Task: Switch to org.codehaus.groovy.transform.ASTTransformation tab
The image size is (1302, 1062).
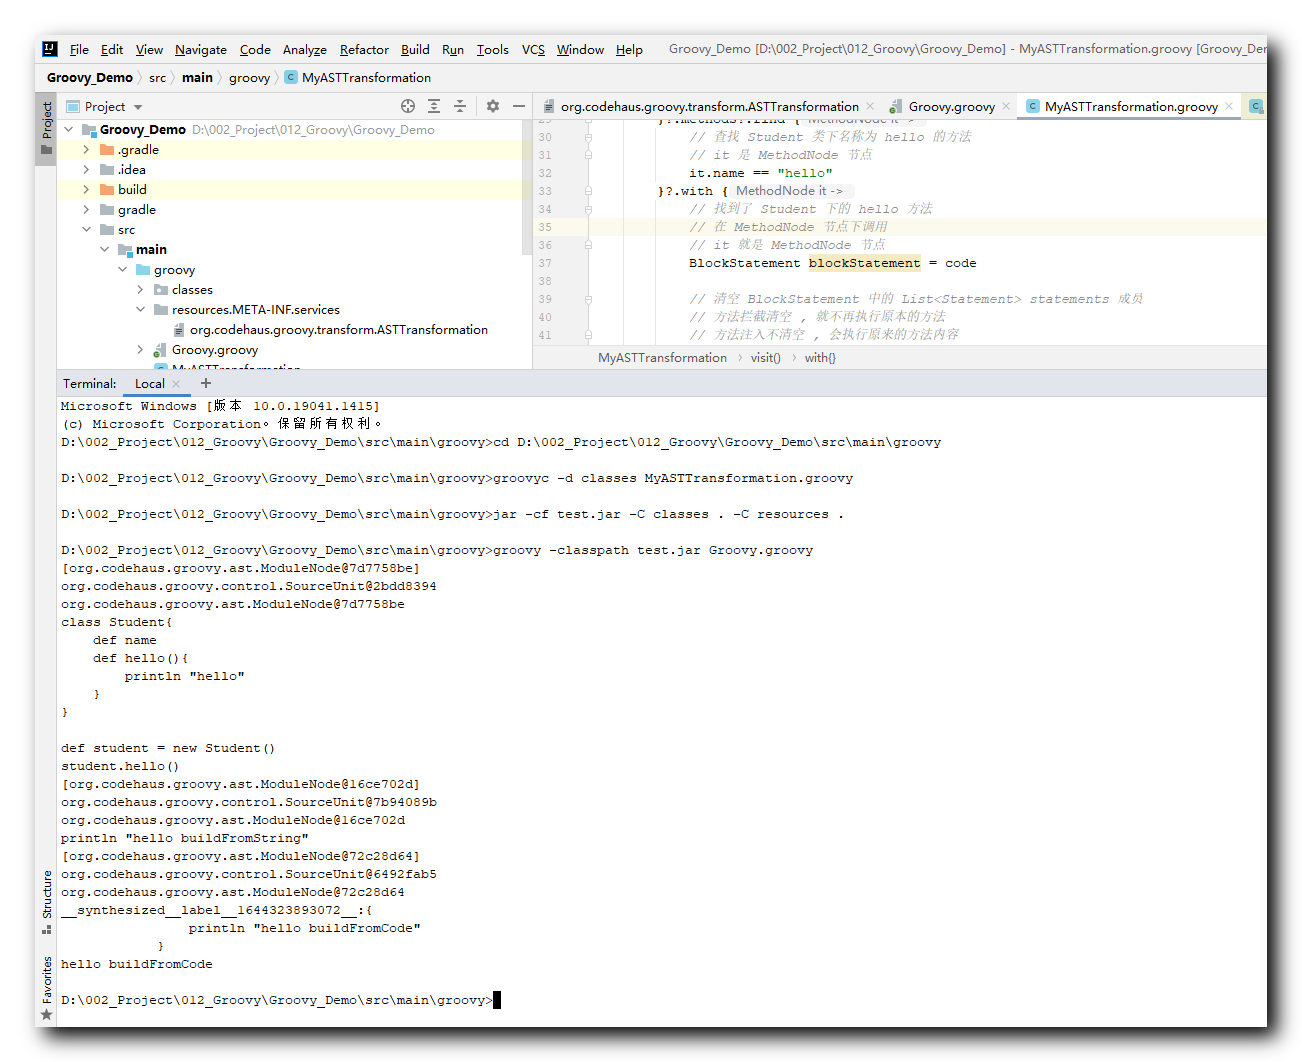Action: coord(708,106)
